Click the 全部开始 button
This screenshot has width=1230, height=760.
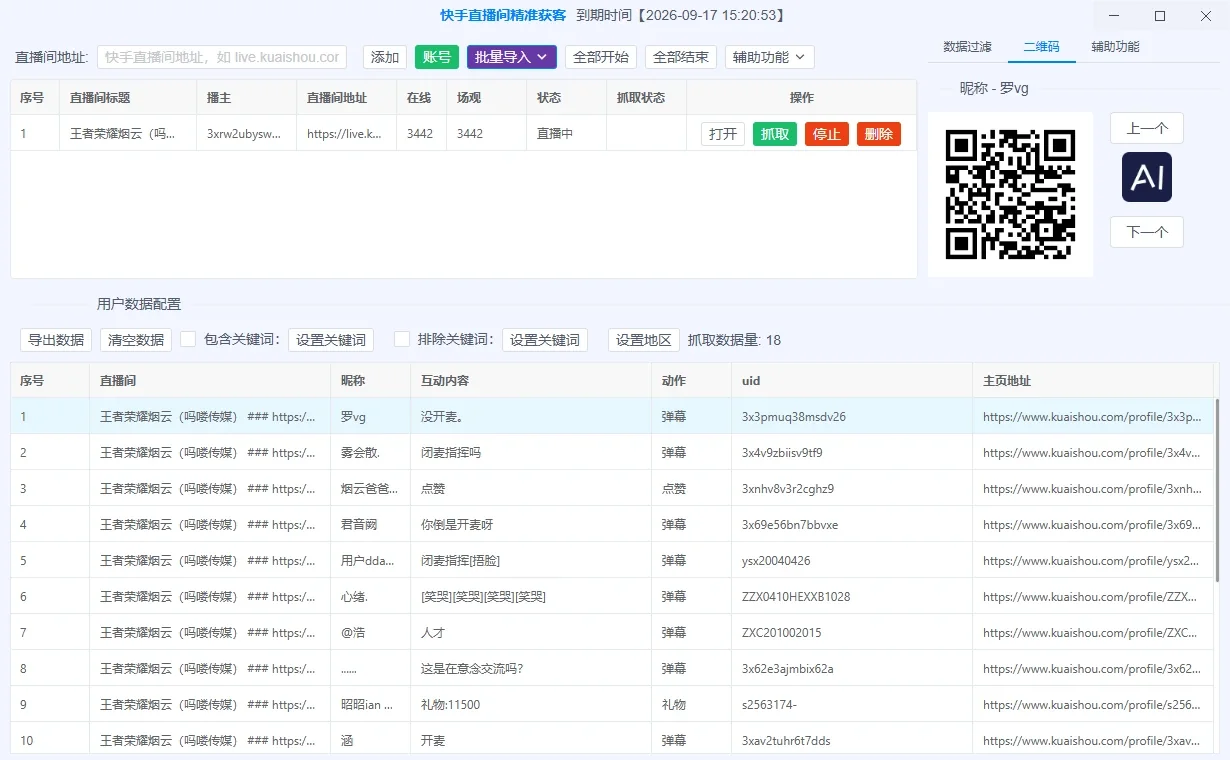[601, 57]
